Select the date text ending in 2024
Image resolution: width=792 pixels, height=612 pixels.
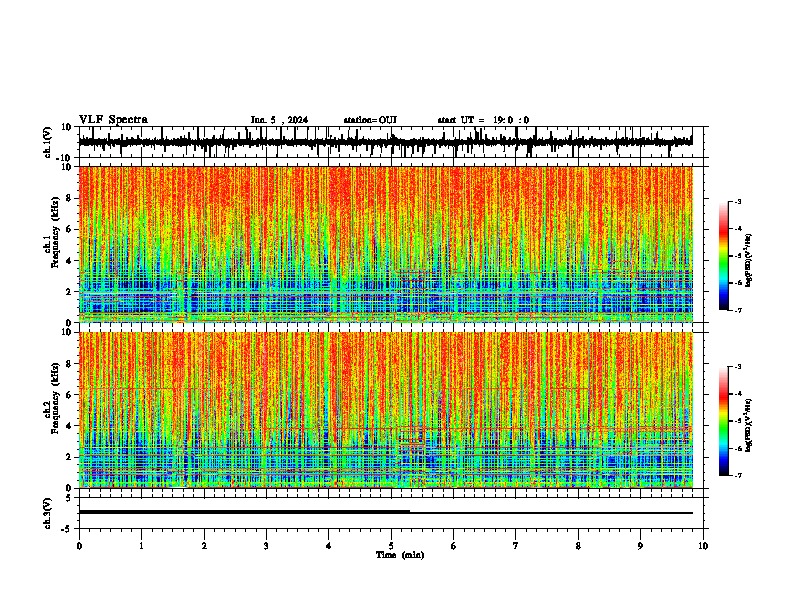pyautogui.click(x=279, y=120)
